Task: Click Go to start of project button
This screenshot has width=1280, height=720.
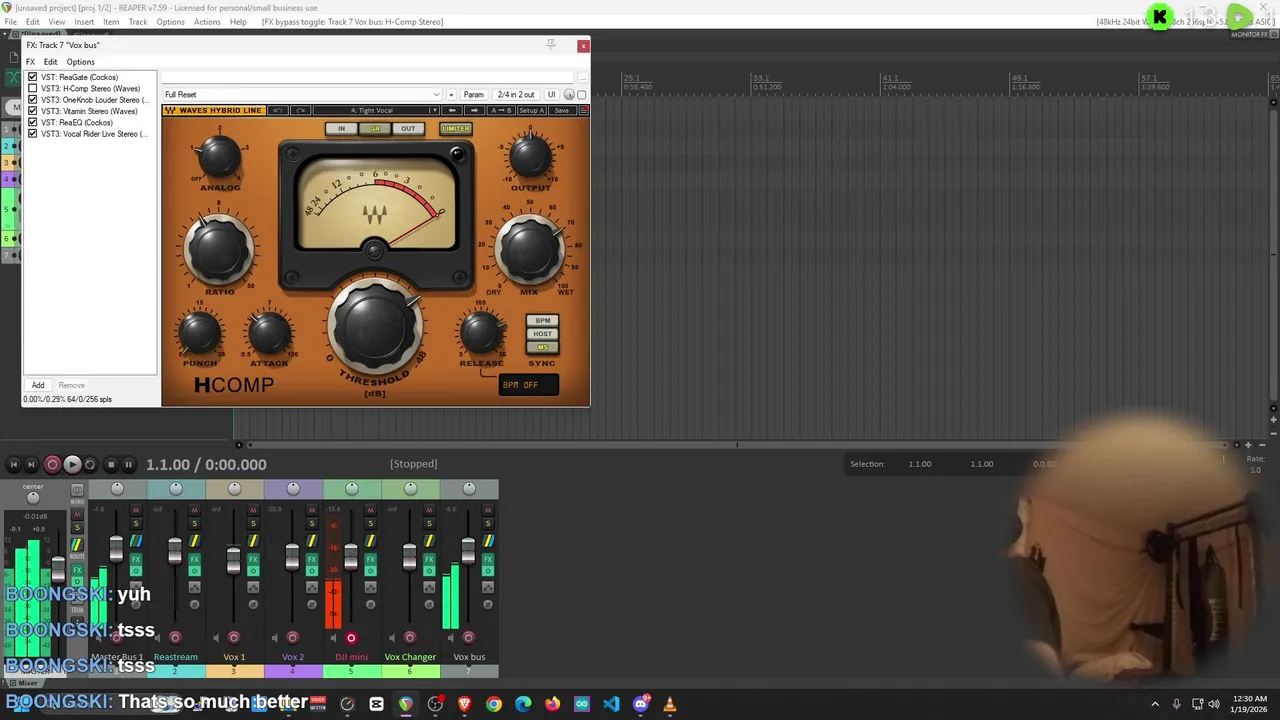Action: coord(13,464)
